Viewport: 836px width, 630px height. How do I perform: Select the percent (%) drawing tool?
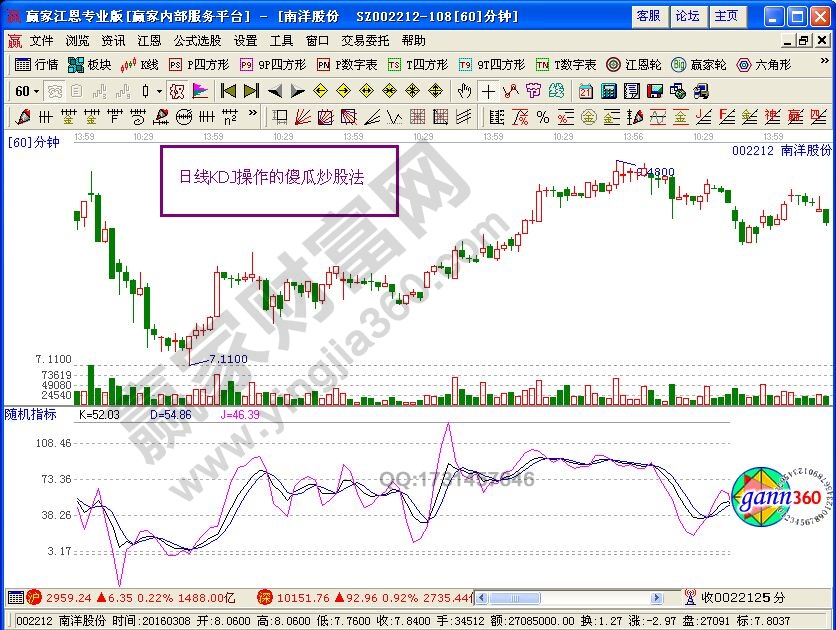543,117
